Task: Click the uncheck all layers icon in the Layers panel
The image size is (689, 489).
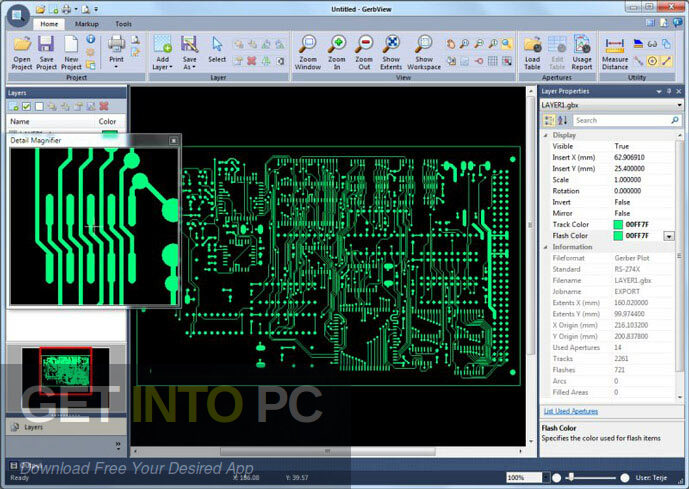Action: click(40, 106)
